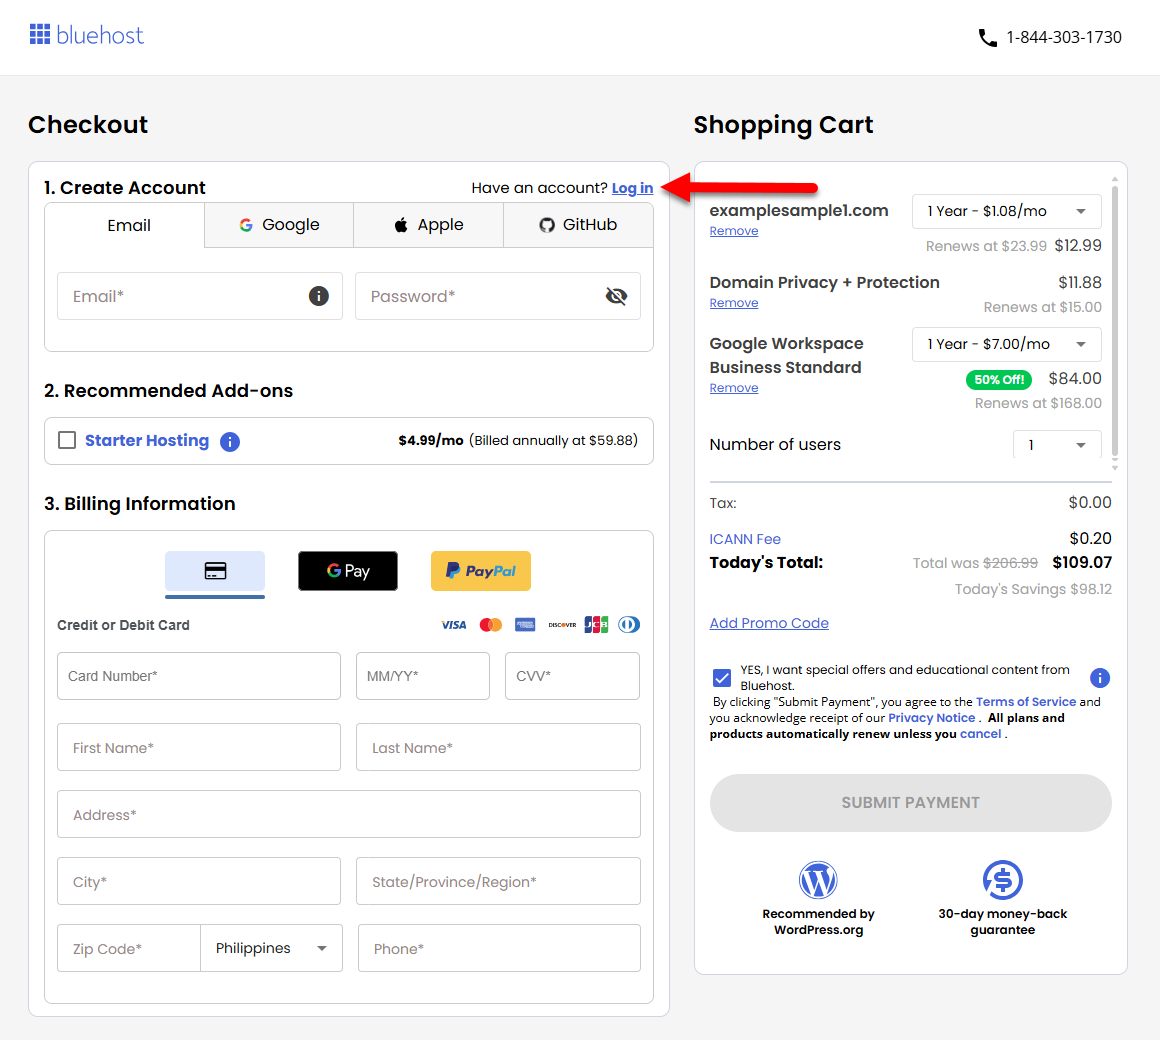The image size is (1160, 1040).
Task: Click the Discover card logo
Action: click(562, 625)
